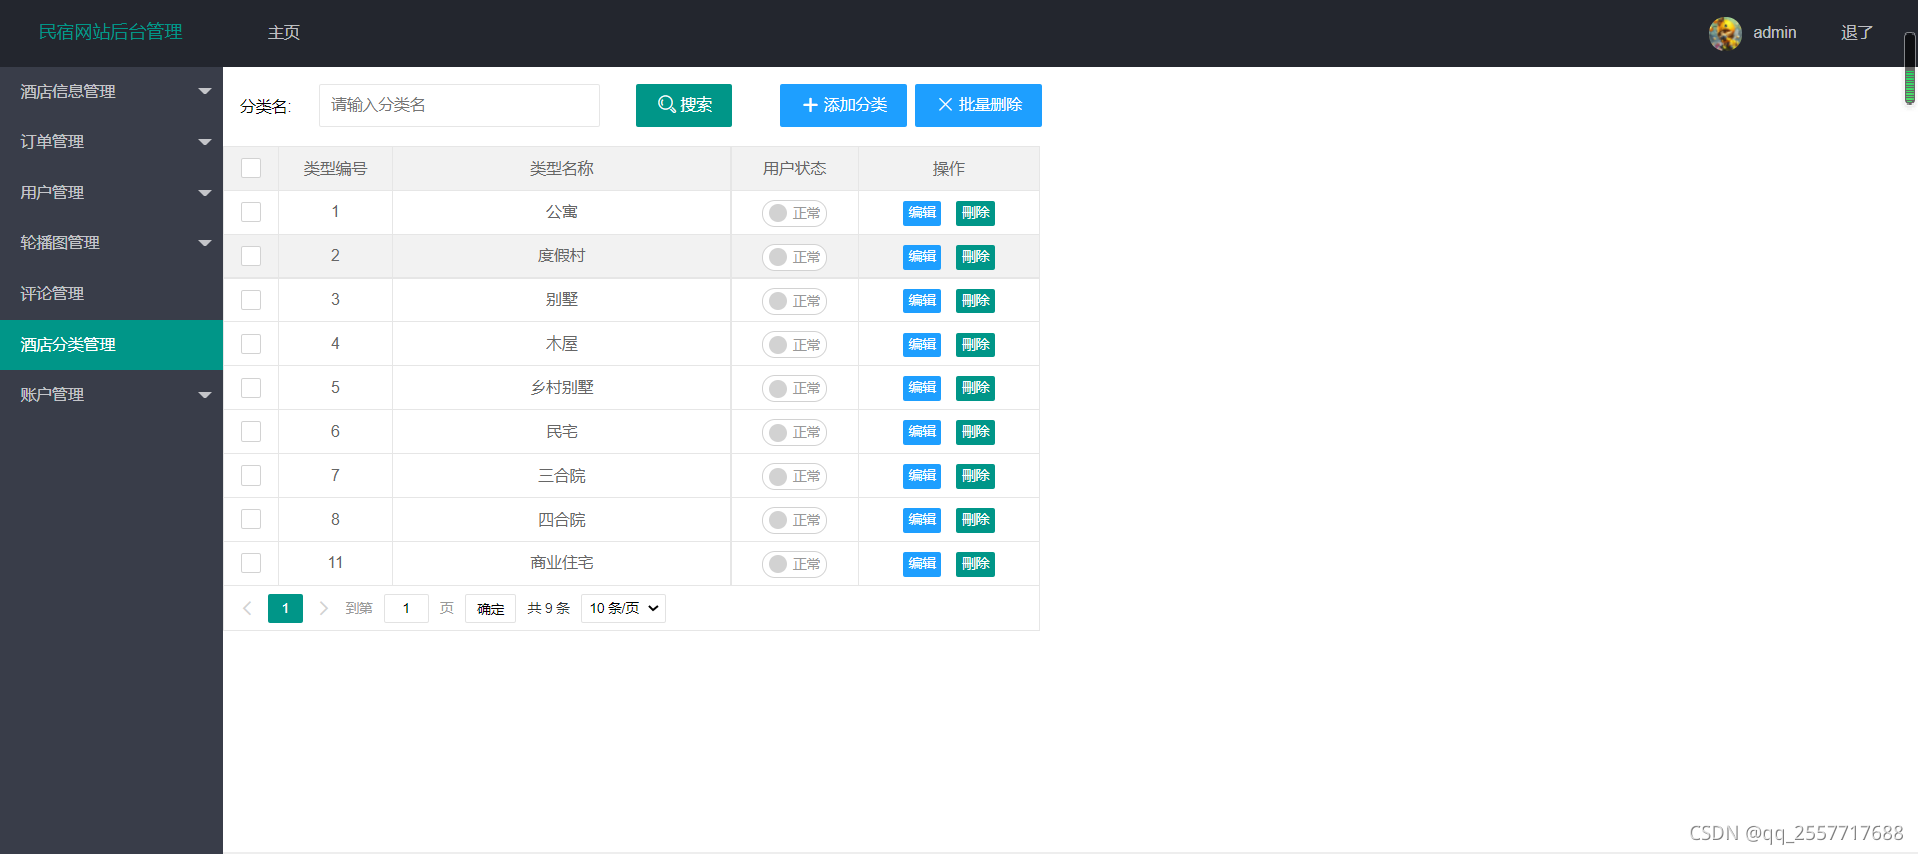Viewport: 1918px width, 854px height.
Task: Check the checkbox for row 三合院
Action: [x=251, y=476]
